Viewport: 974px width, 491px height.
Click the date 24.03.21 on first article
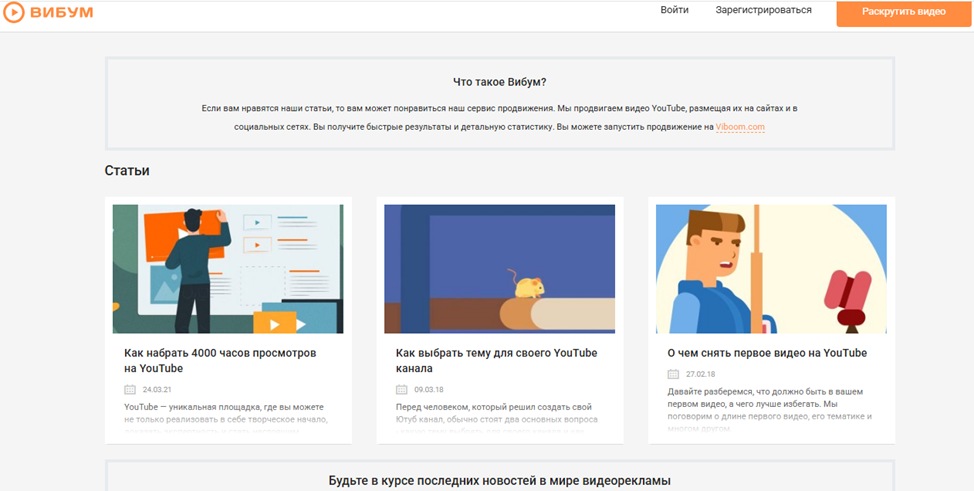pos(157,389)
